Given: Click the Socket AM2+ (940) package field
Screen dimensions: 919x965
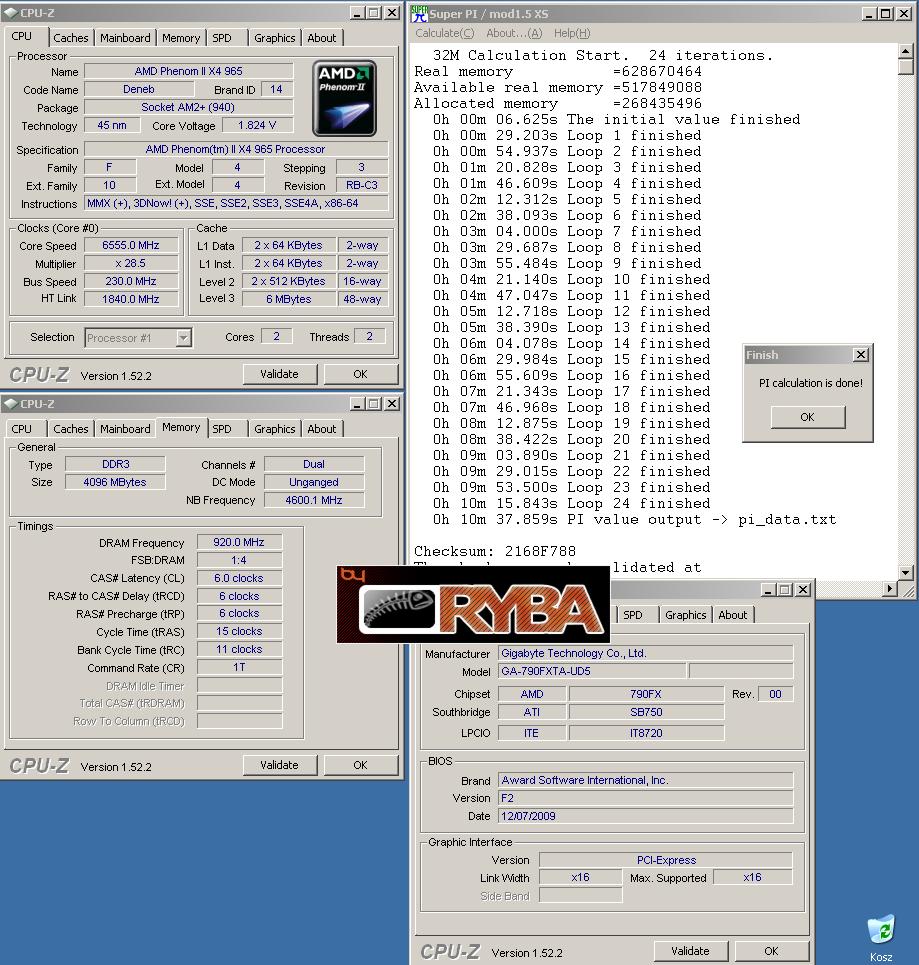Looking at the screenshot, I should pos(188,107).
